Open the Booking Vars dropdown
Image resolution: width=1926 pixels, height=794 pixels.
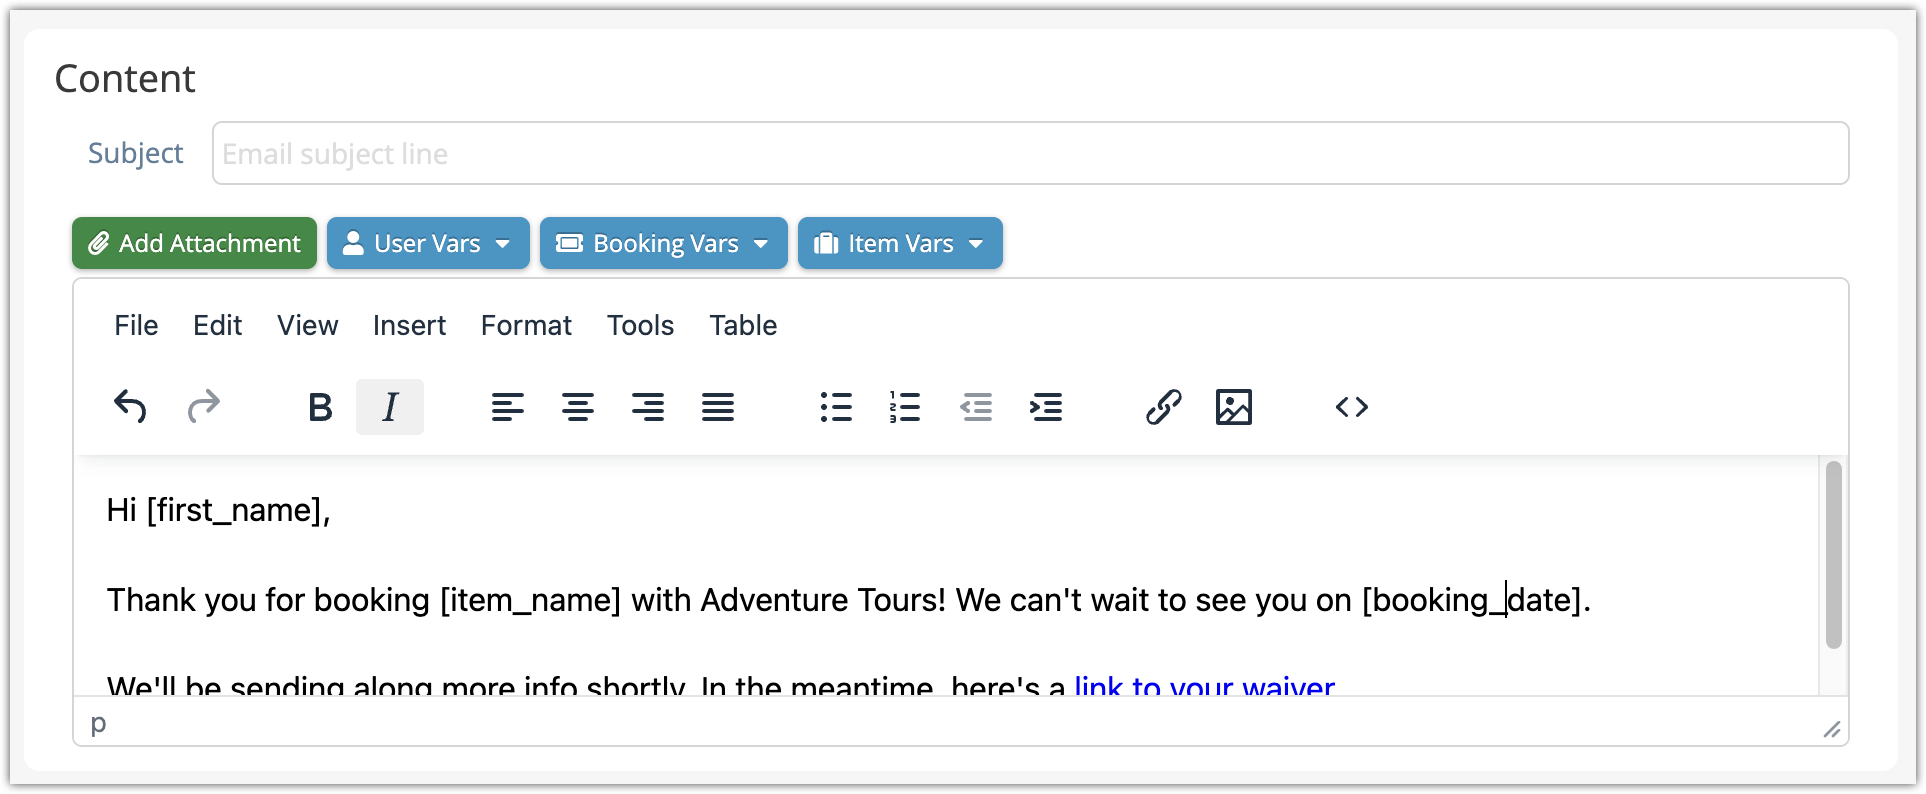663,243
